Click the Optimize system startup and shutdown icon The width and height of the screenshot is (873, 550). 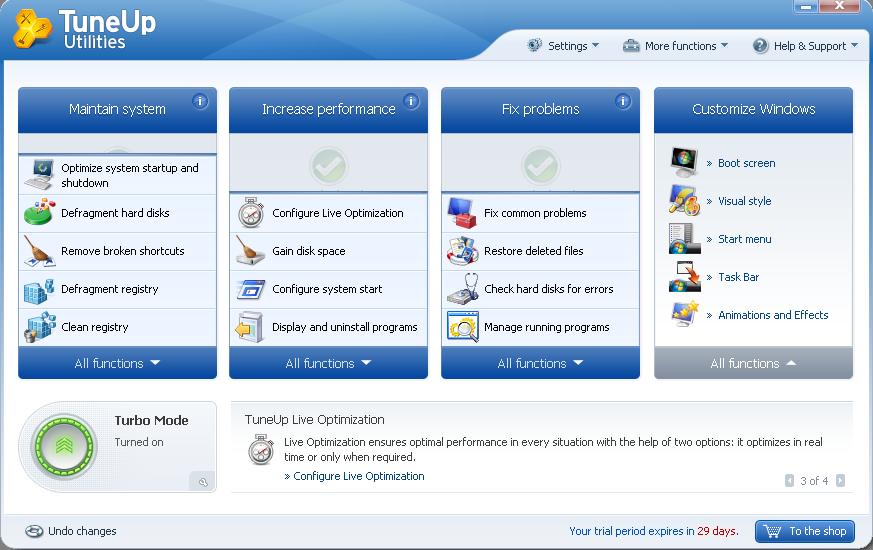tap(39, 174)
